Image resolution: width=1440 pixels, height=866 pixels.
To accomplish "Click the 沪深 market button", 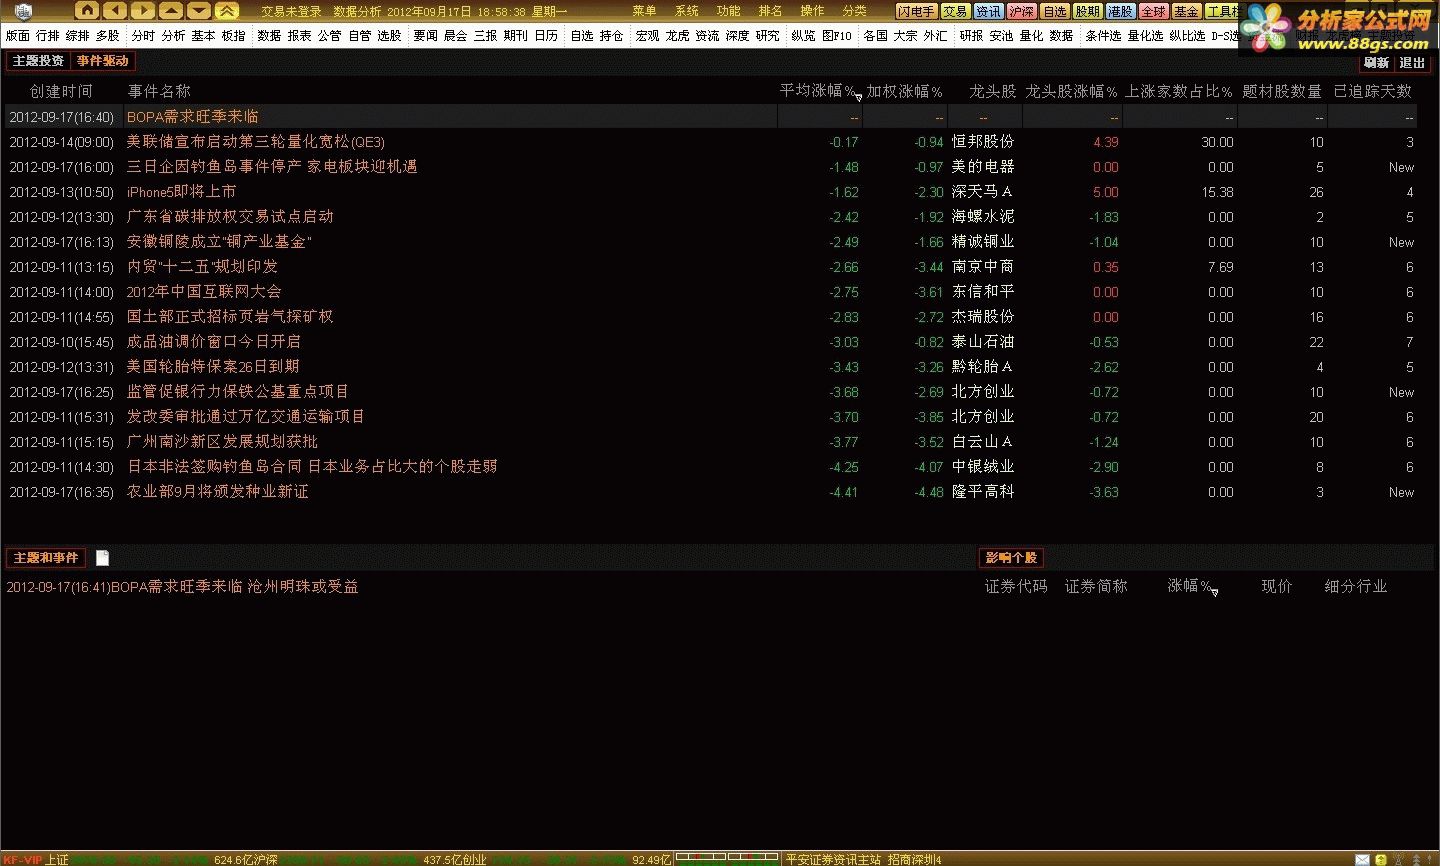I will [1021, 11].
